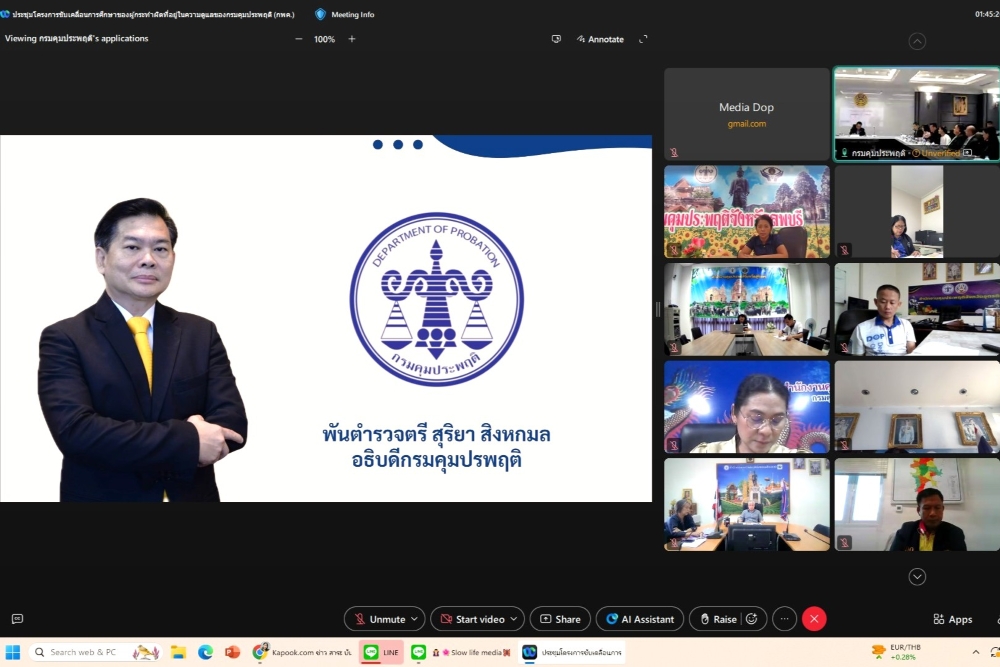
Task: Show next page of participant videos
Action: 917,576
